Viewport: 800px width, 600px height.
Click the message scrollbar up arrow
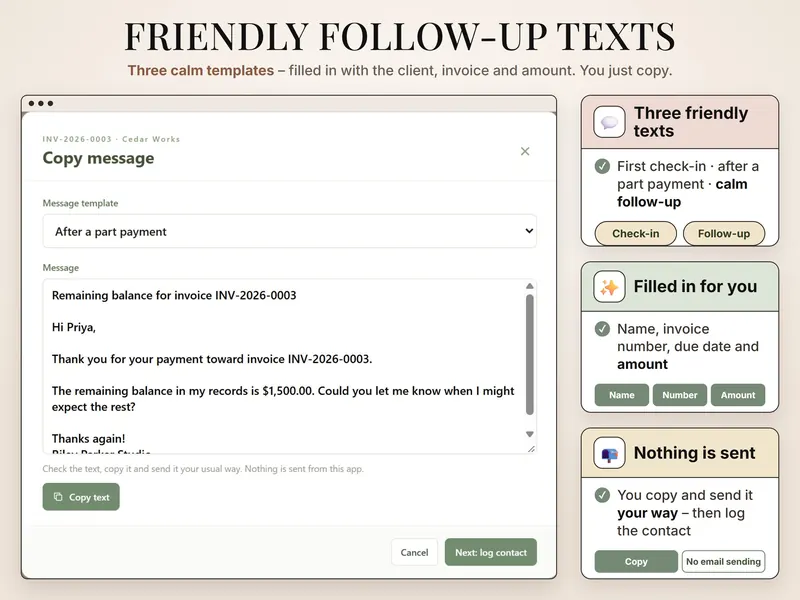coord(530,286)
